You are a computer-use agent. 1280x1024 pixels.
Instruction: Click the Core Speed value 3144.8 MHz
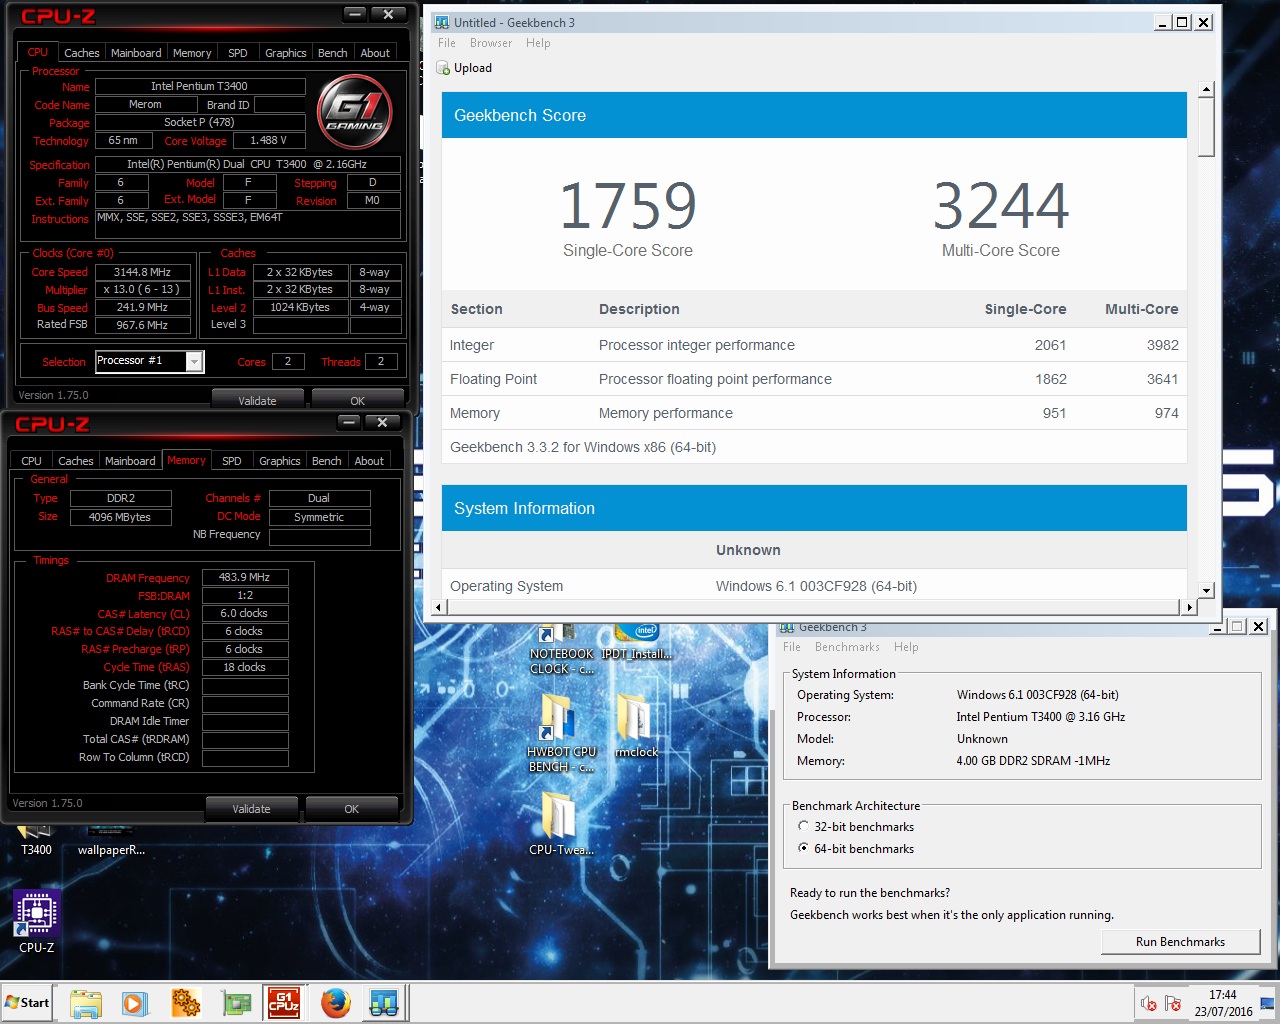(x=142, y=272)
